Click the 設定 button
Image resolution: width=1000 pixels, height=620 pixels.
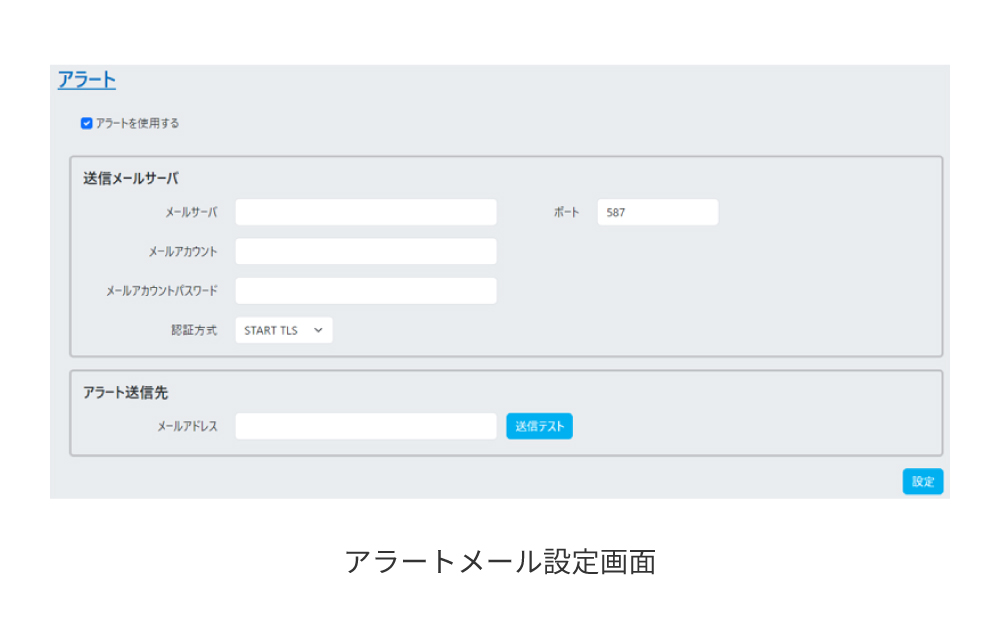[923, 482]
